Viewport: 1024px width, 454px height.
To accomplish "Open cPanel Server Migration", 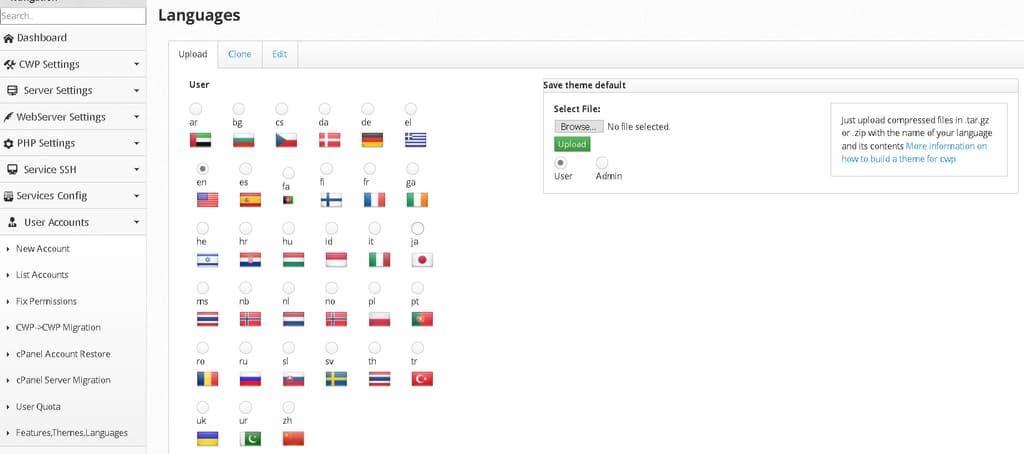I will [63, 380].
